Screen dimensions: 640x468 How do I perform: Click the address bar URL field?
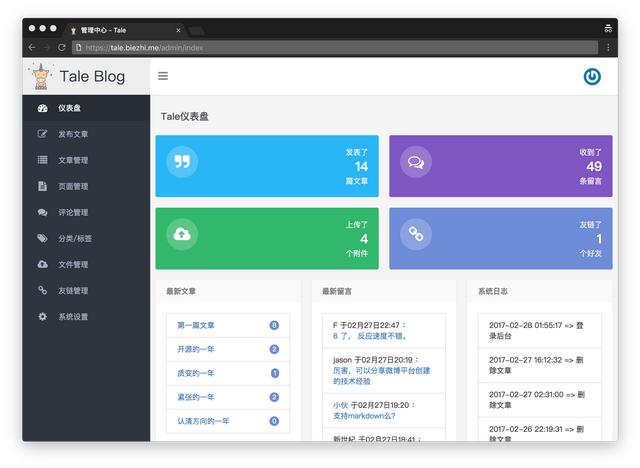[335, 47]
